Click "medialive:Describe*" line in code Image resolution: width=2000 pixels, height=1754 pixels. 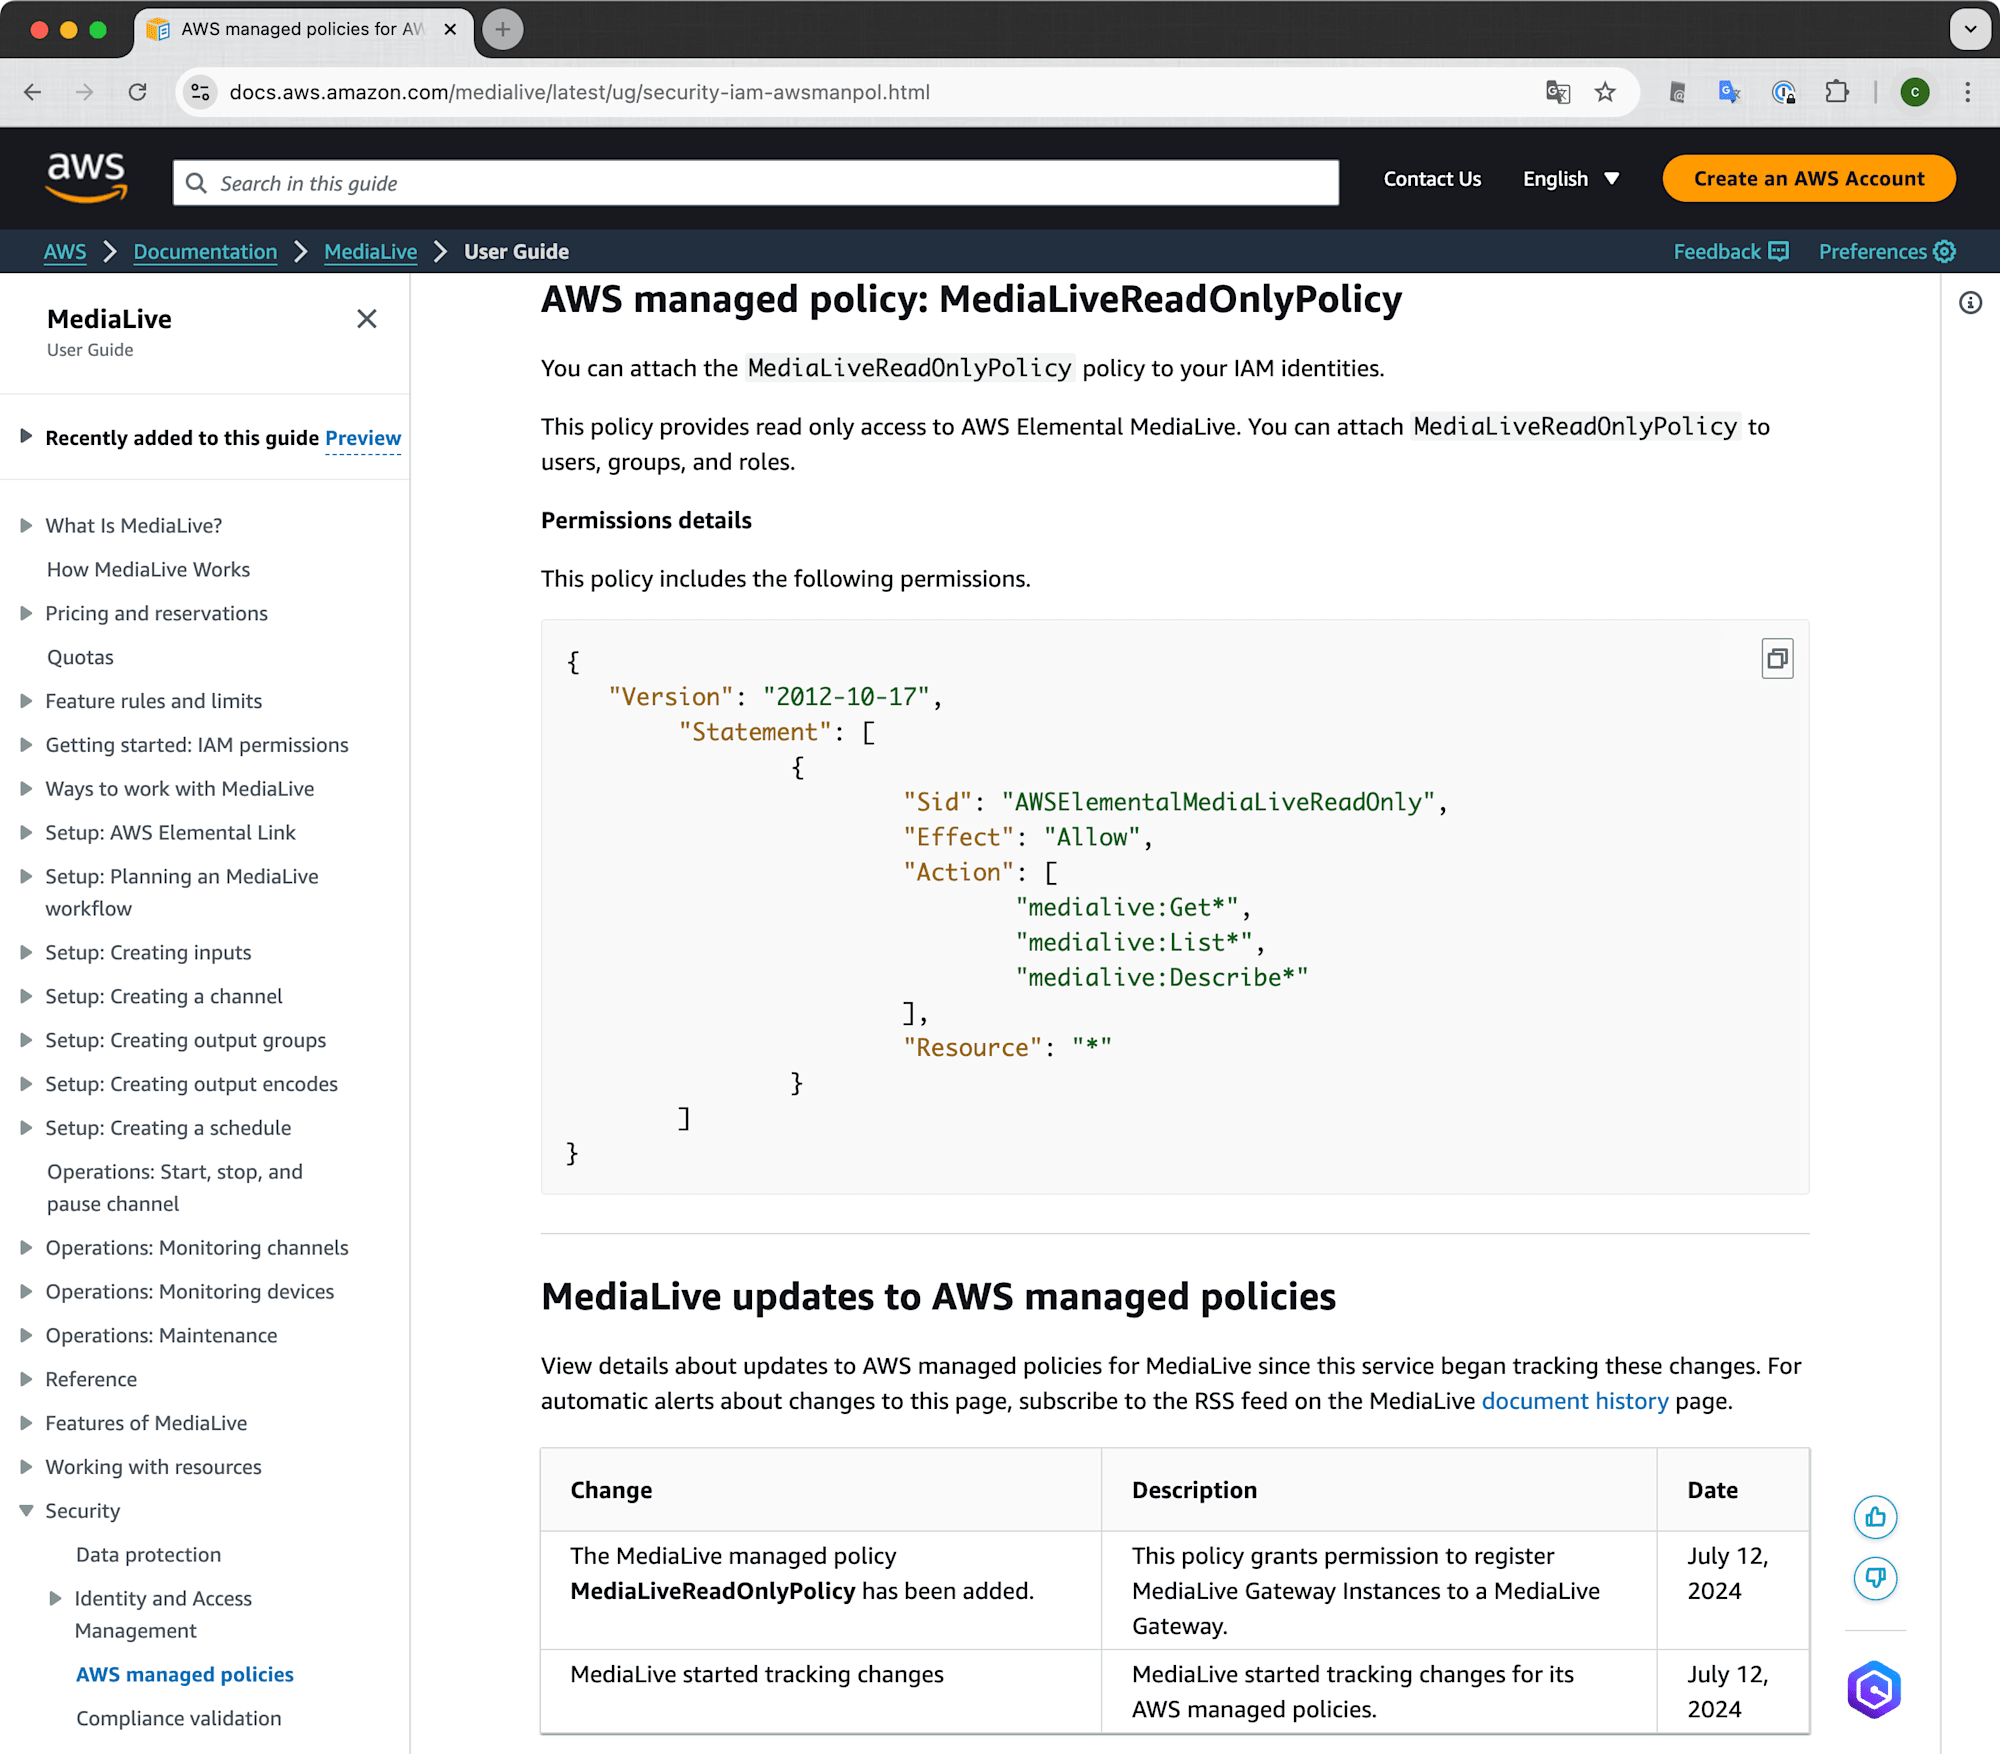coord(1161,977)
